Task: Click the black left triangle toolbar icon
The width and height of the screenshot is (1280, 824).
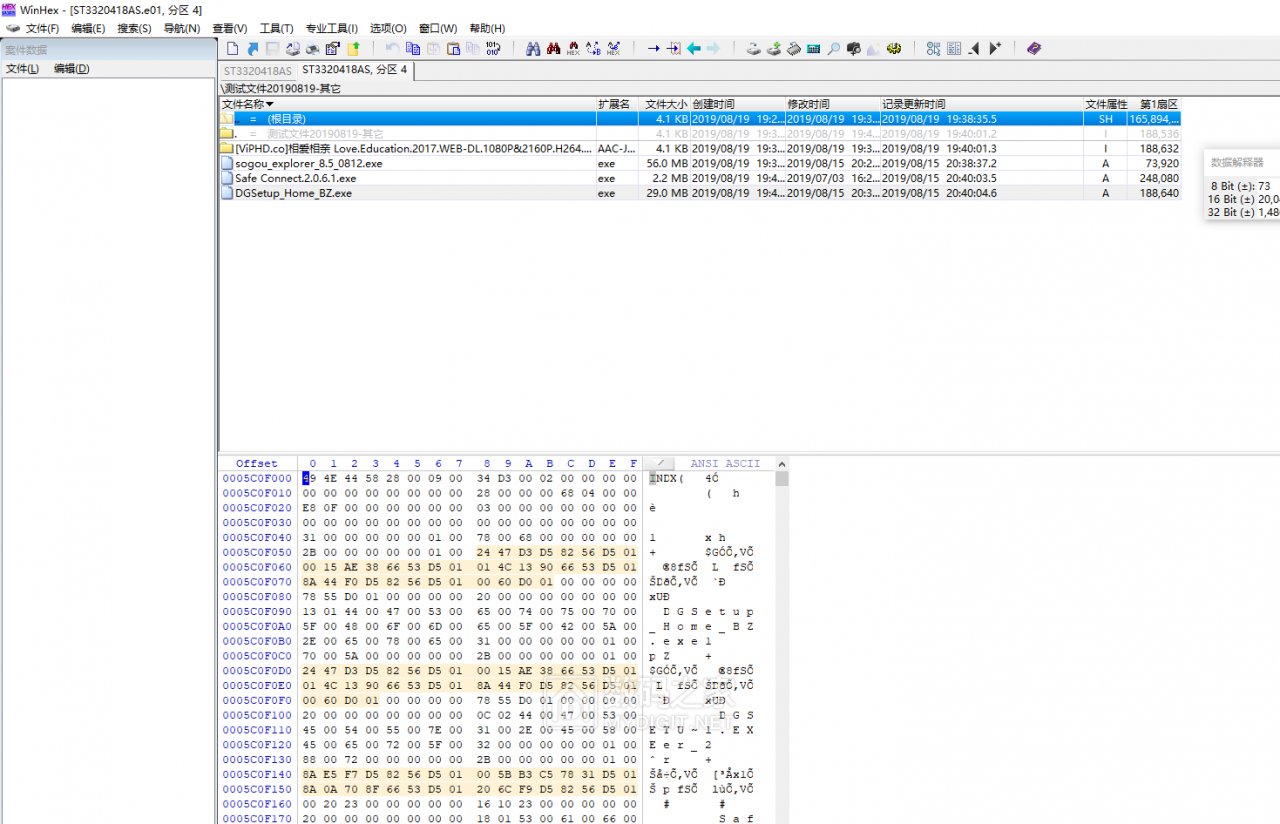Action: click(x=973, y=48)
